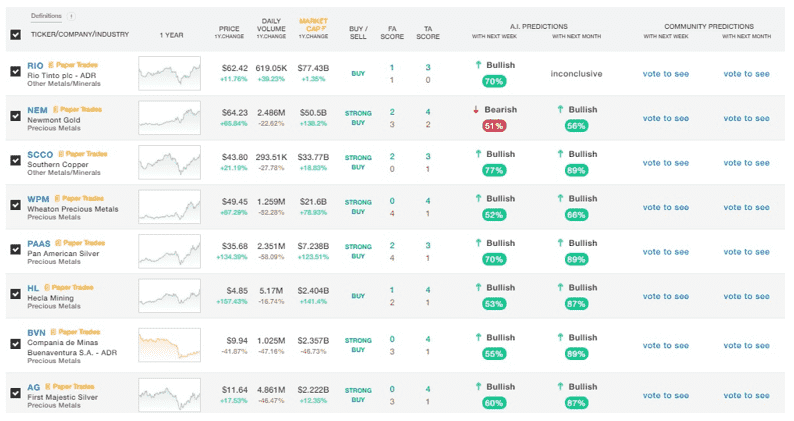Screen dimensions: 794x421
Task: Uncheck the NEM row checkbox
Action: pyautogui.click(x=16, y=116)
